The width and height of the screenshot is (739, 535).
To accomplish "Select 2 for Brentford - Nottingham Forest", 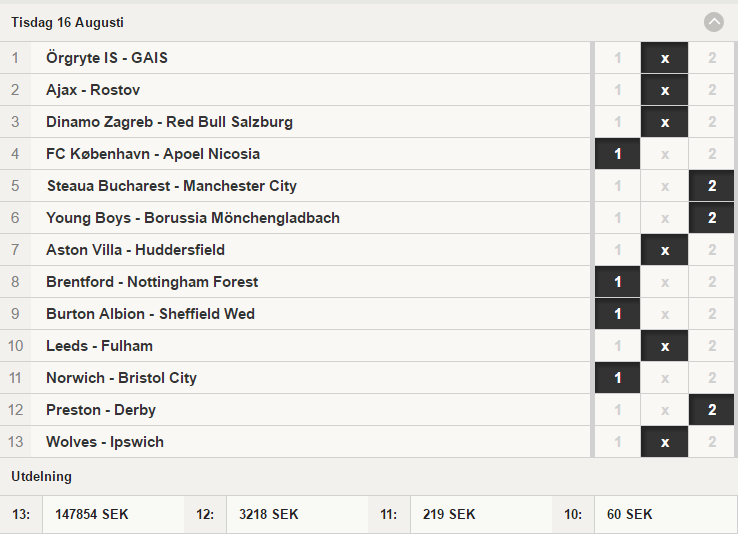I will coord(712,282).
